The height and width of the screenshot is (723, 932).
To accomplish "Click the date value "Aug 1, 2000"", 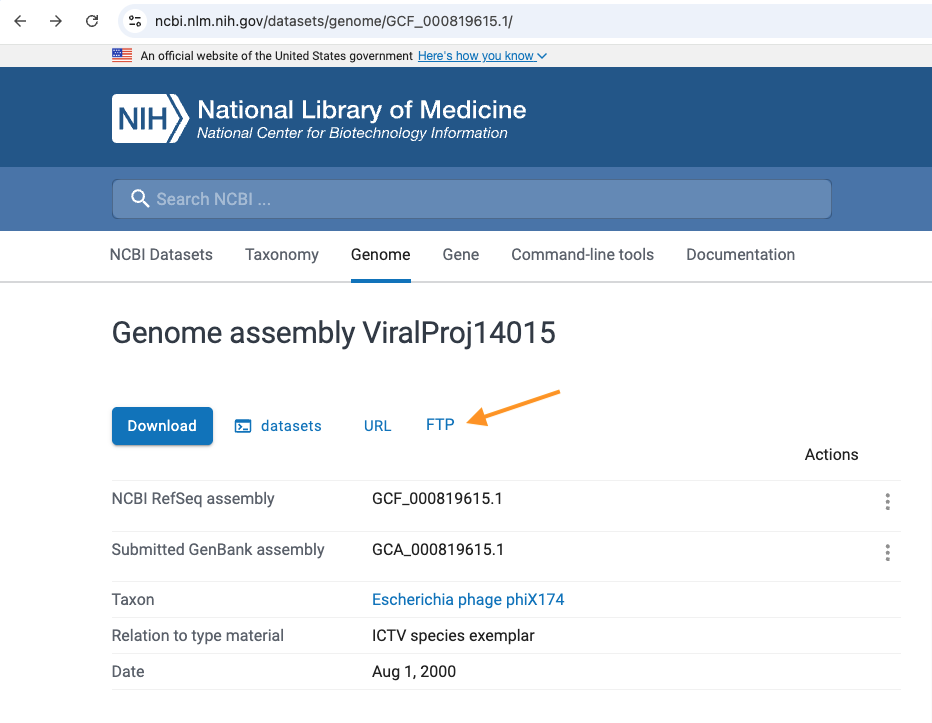I will (x=414, y=671).
